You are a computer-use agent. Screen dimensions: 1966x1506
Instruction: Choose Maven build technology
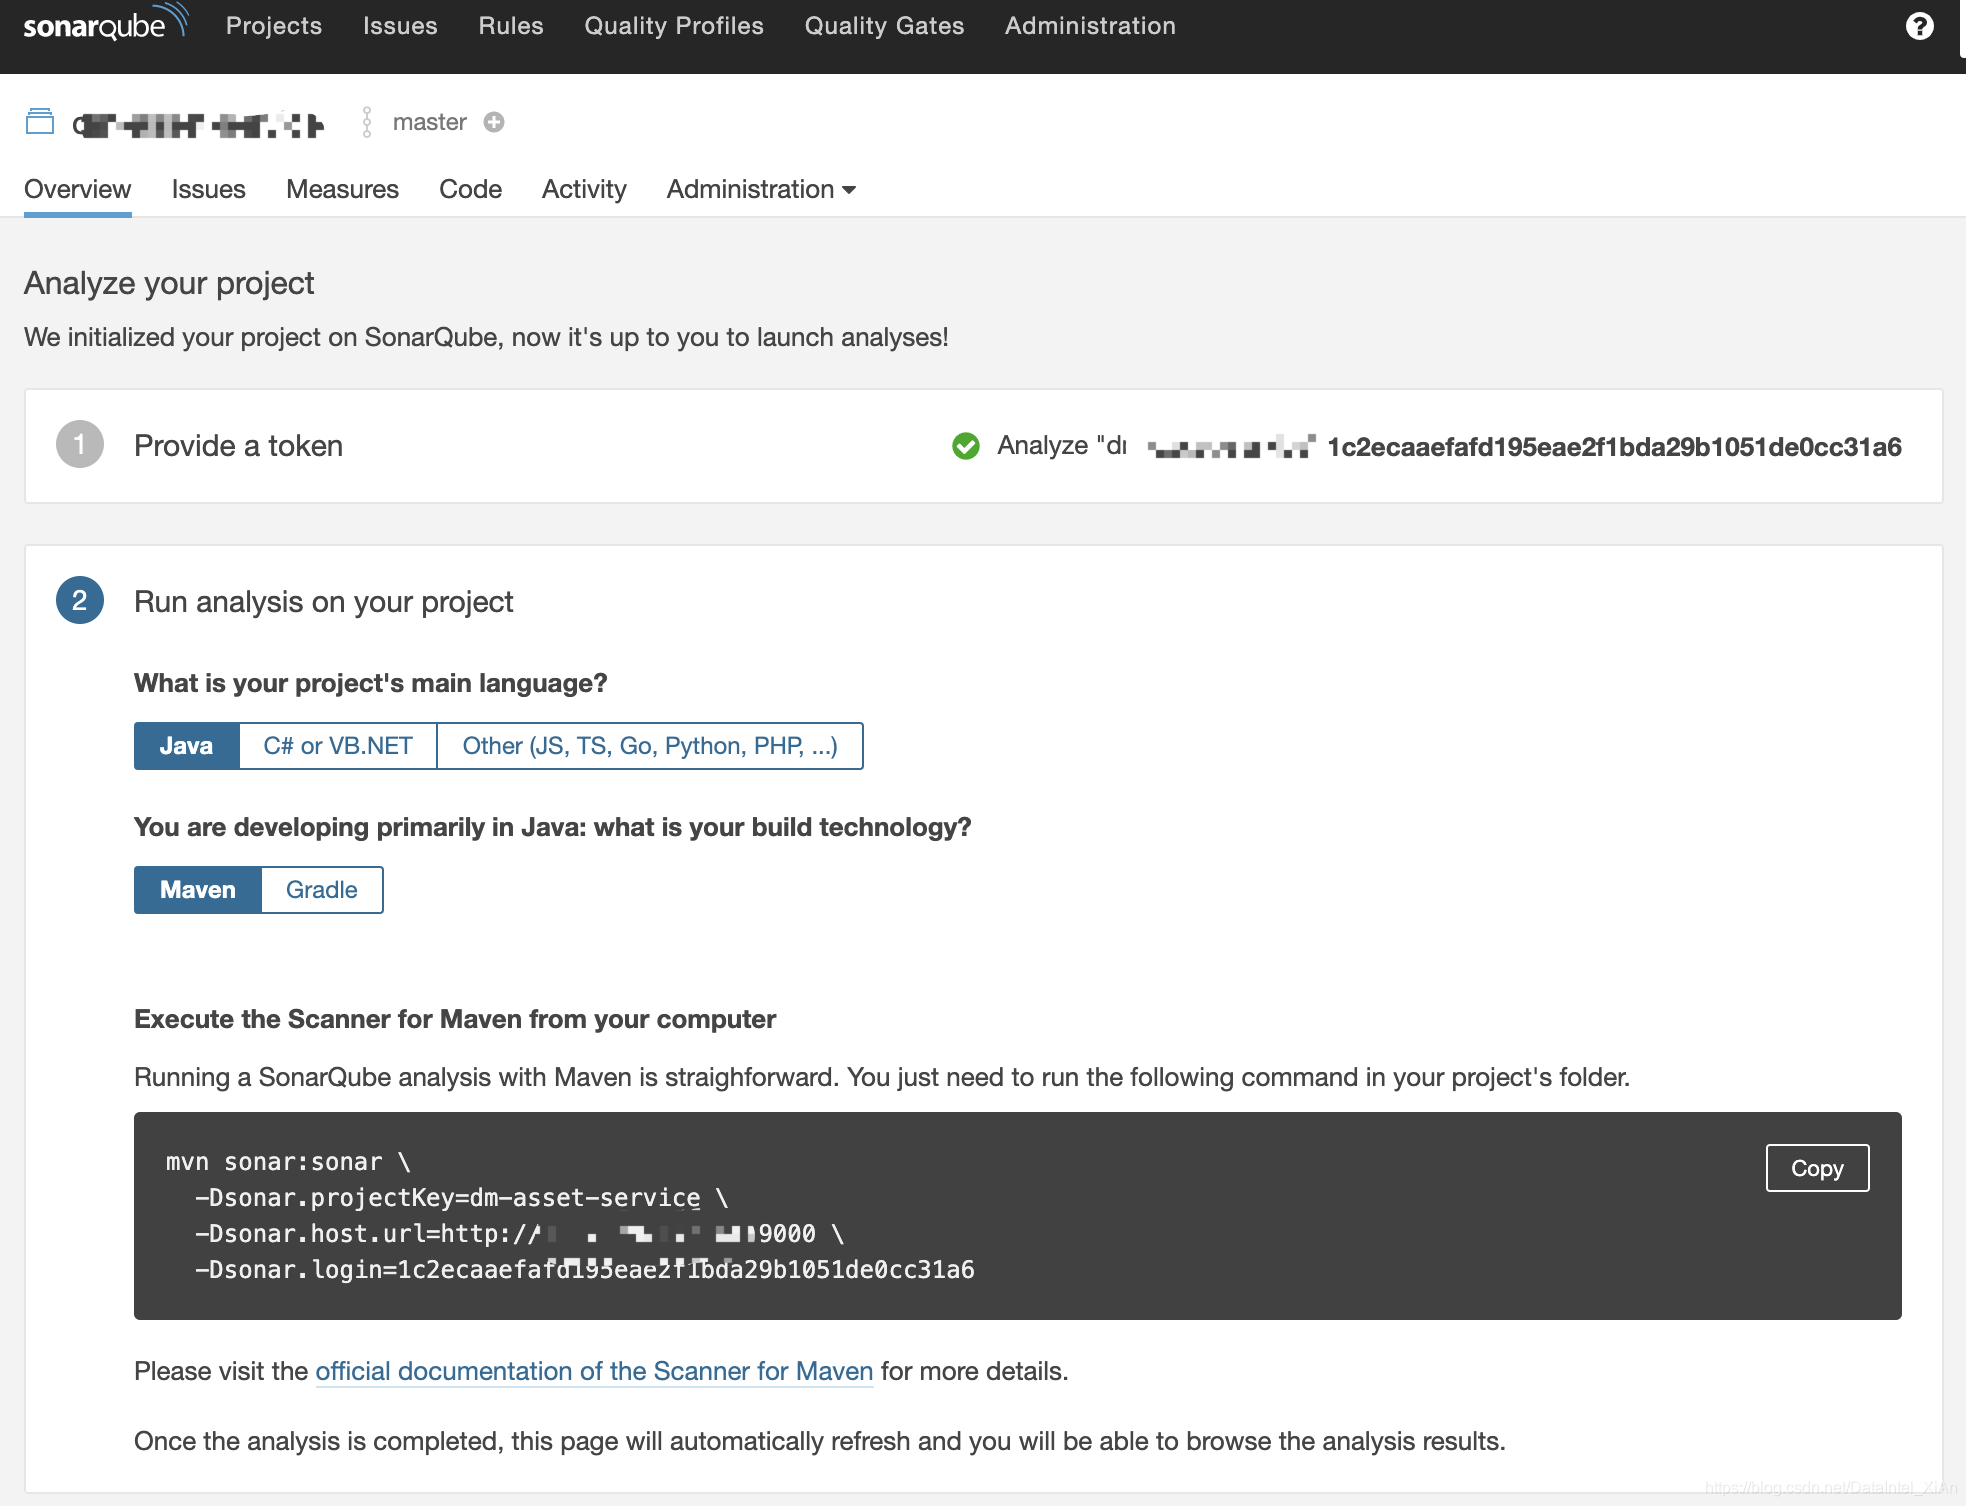coord(198,890)
